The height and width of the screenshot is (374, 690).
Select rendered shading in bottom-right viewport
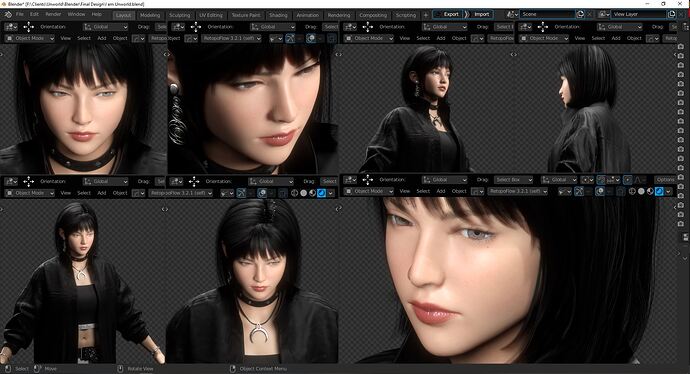tap(659, 191)
